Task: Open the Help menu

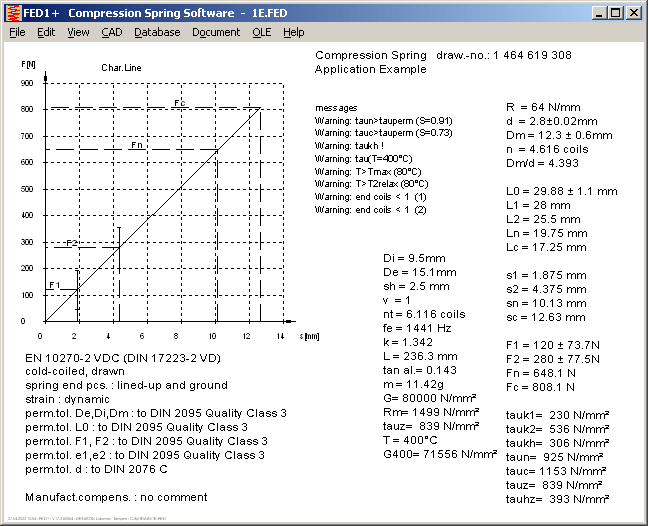Action: tap(293, 32)
